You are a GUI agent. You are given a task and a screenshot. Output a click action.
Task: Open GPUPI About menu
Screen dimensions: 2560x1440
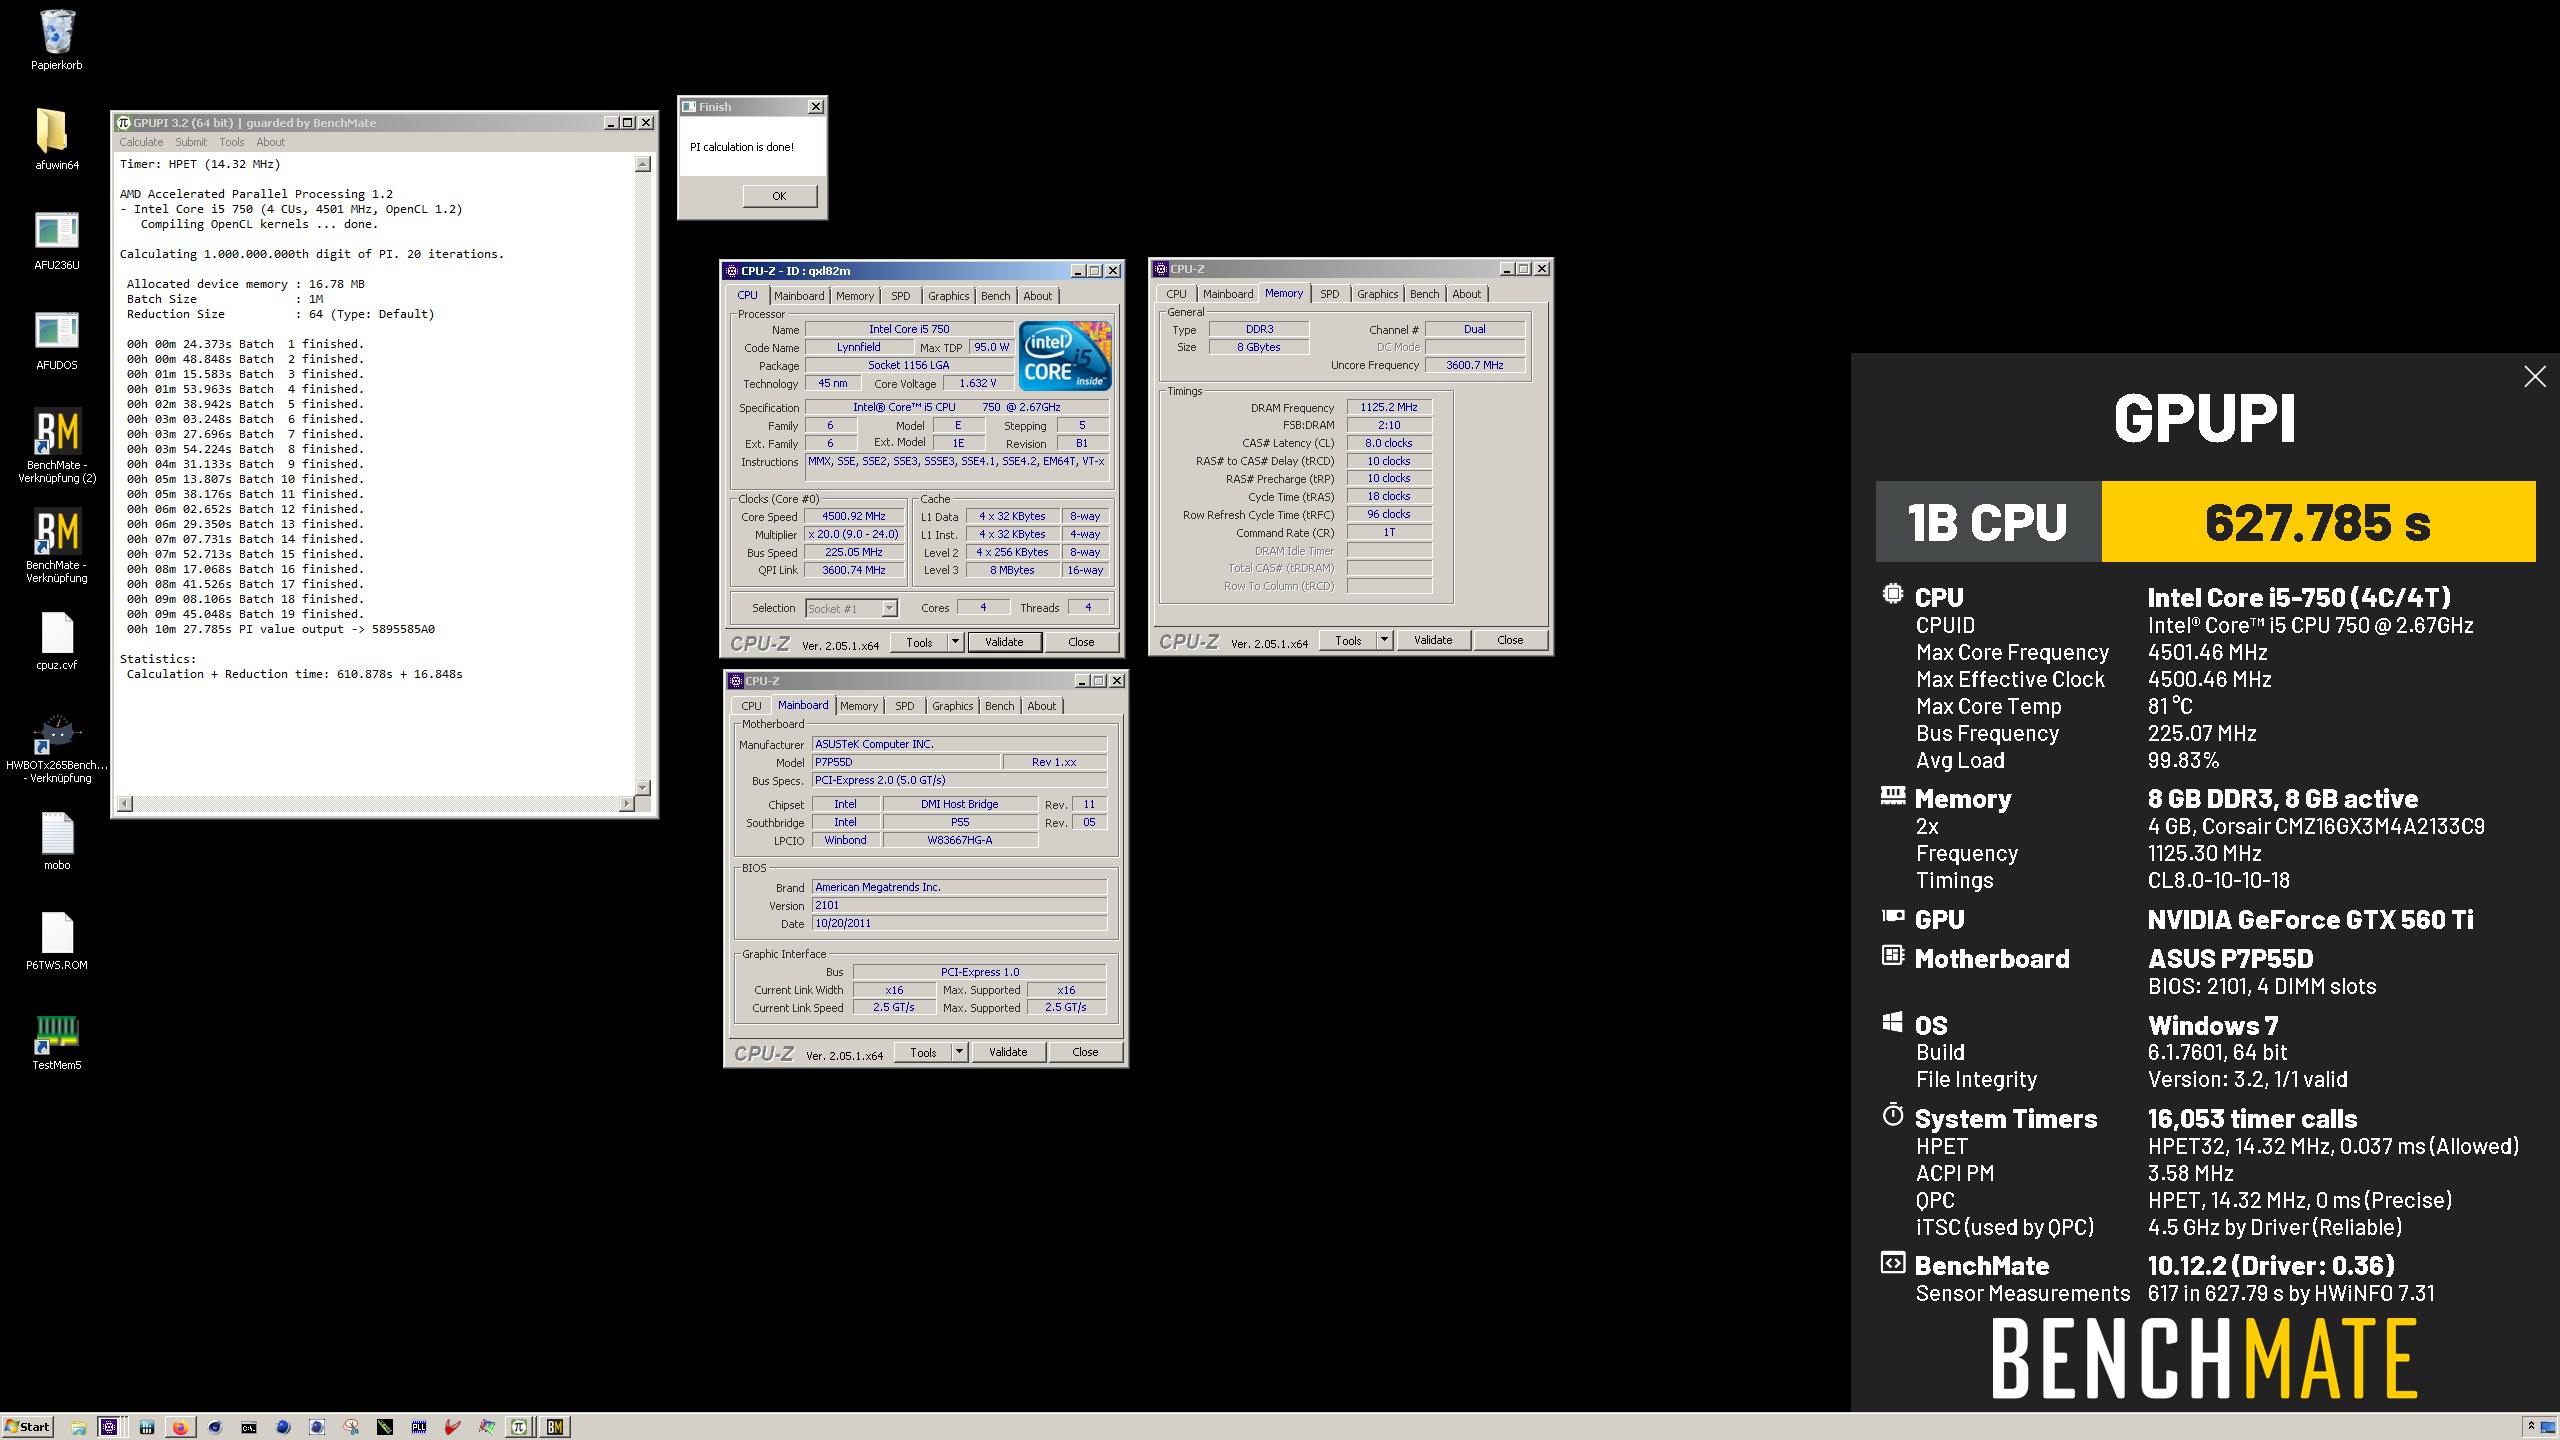click(270, 142)
